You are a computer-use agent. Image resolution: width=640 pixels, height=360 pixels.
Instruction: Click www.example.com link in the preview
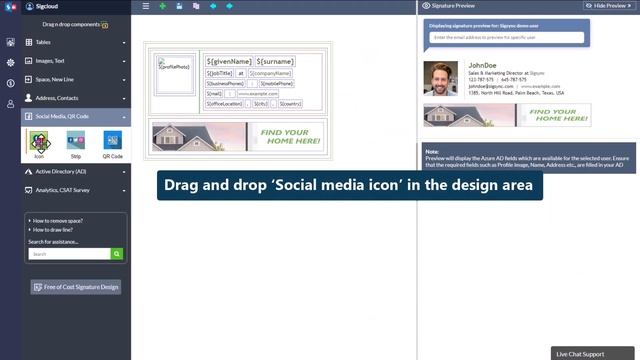click(540, 87)
